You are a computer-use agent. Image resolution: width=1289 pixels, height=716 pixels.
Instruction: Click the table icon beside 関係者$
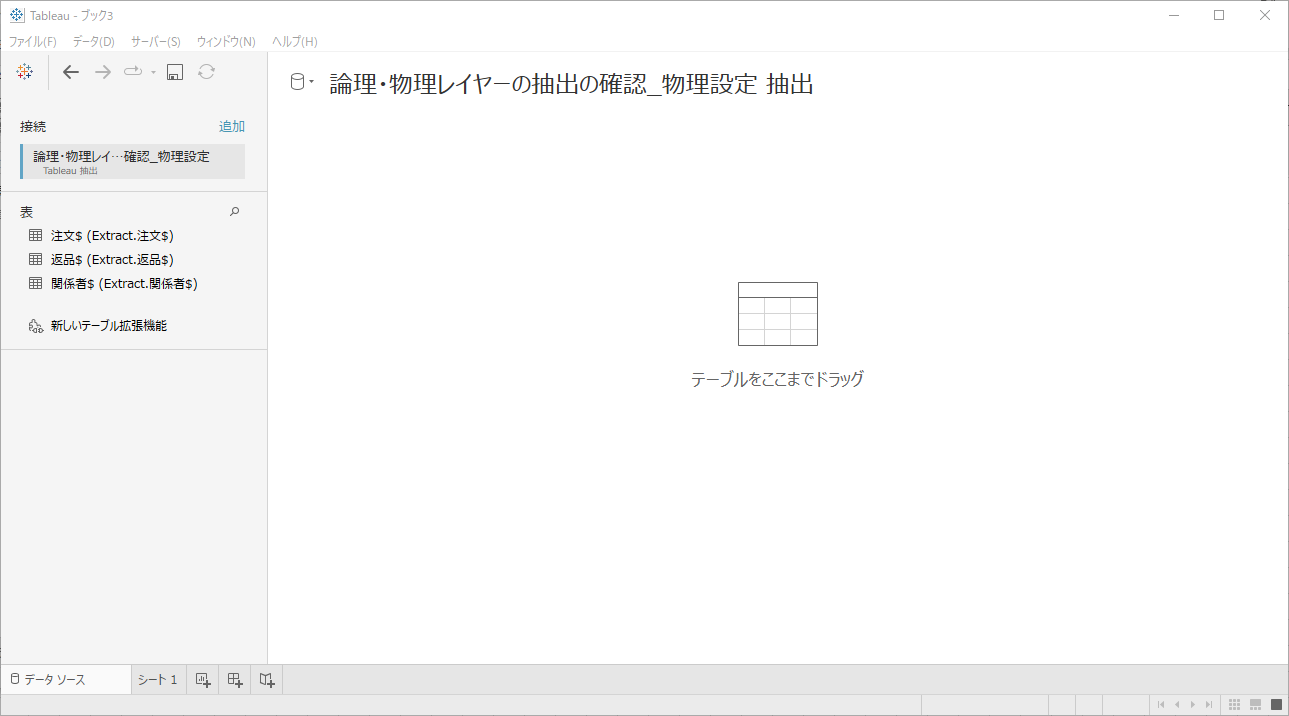pyautogui.click(x=35, y=284)
